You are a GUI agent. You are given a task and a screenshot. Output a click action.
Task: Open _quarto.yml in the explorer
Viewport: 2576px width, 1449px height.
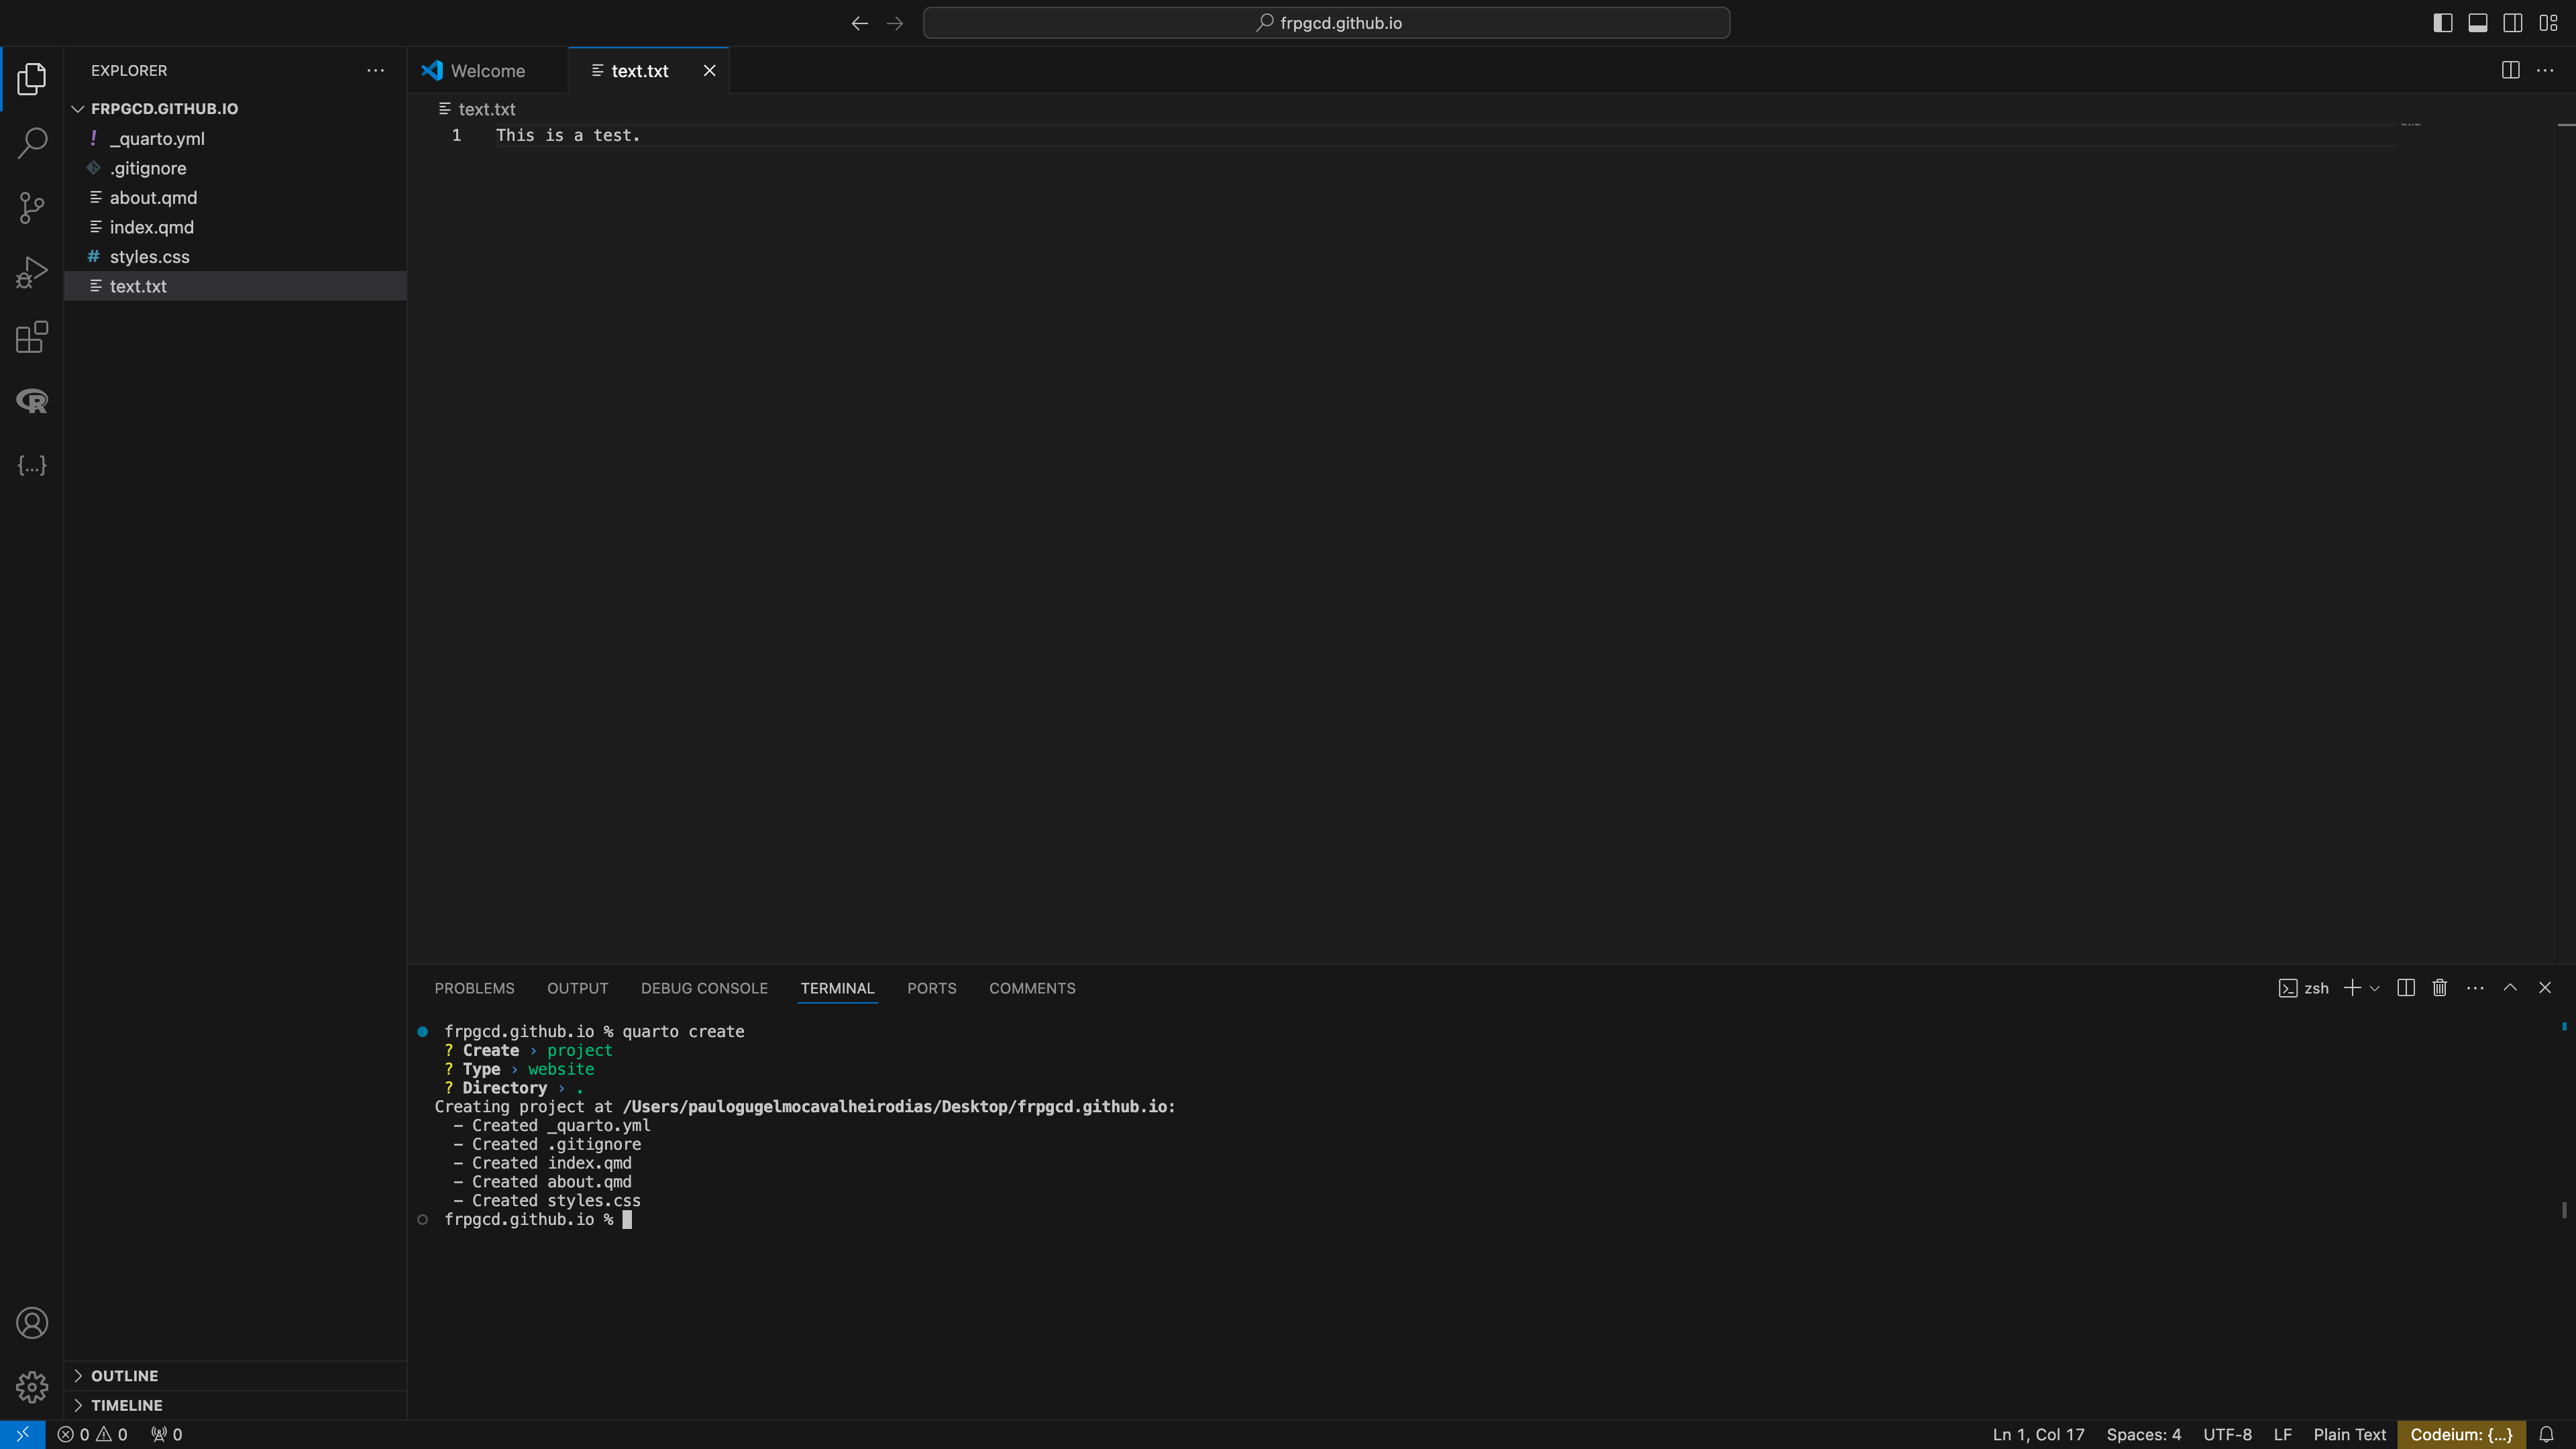(x=236, y=138)
